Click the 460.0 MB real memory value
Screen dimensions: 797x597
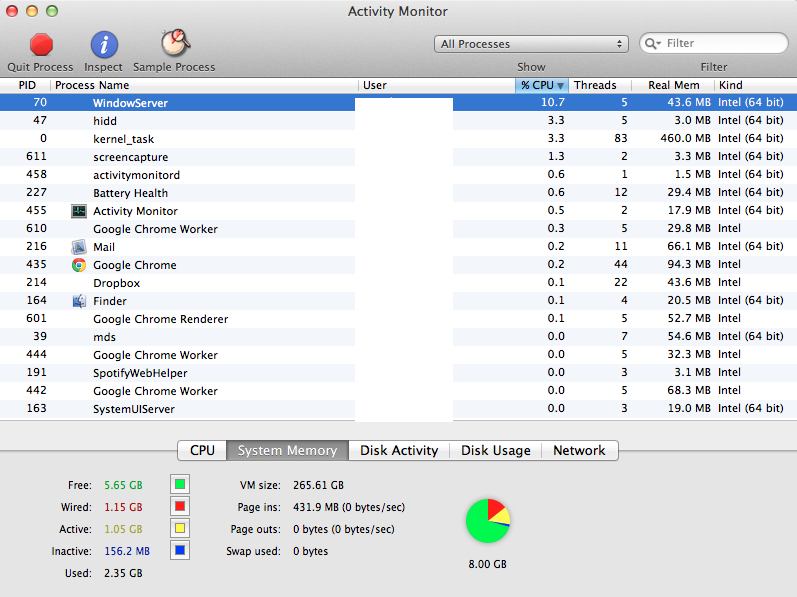[685, 138]
